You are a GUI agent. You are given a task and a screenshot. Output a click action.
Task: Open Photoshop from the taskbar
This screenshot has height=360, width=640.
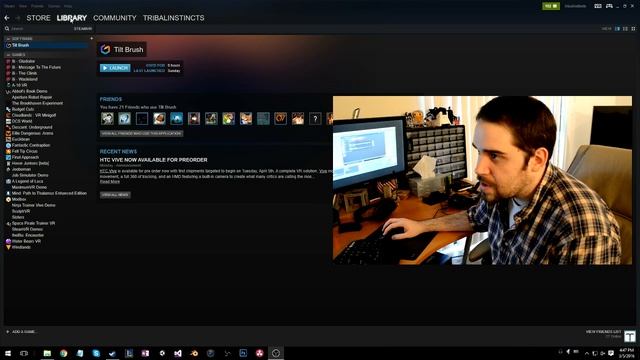click(243, 353)
